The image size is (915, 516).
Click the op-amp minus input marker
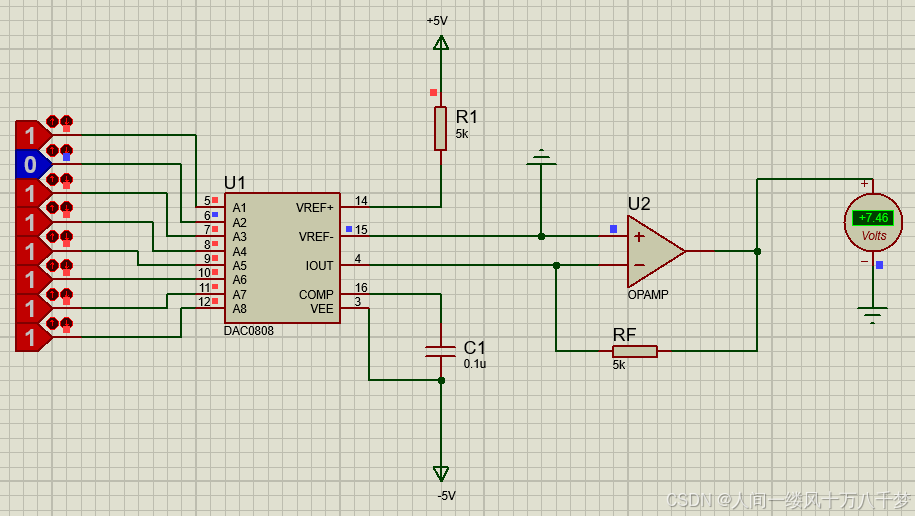(x=639, y=265)
